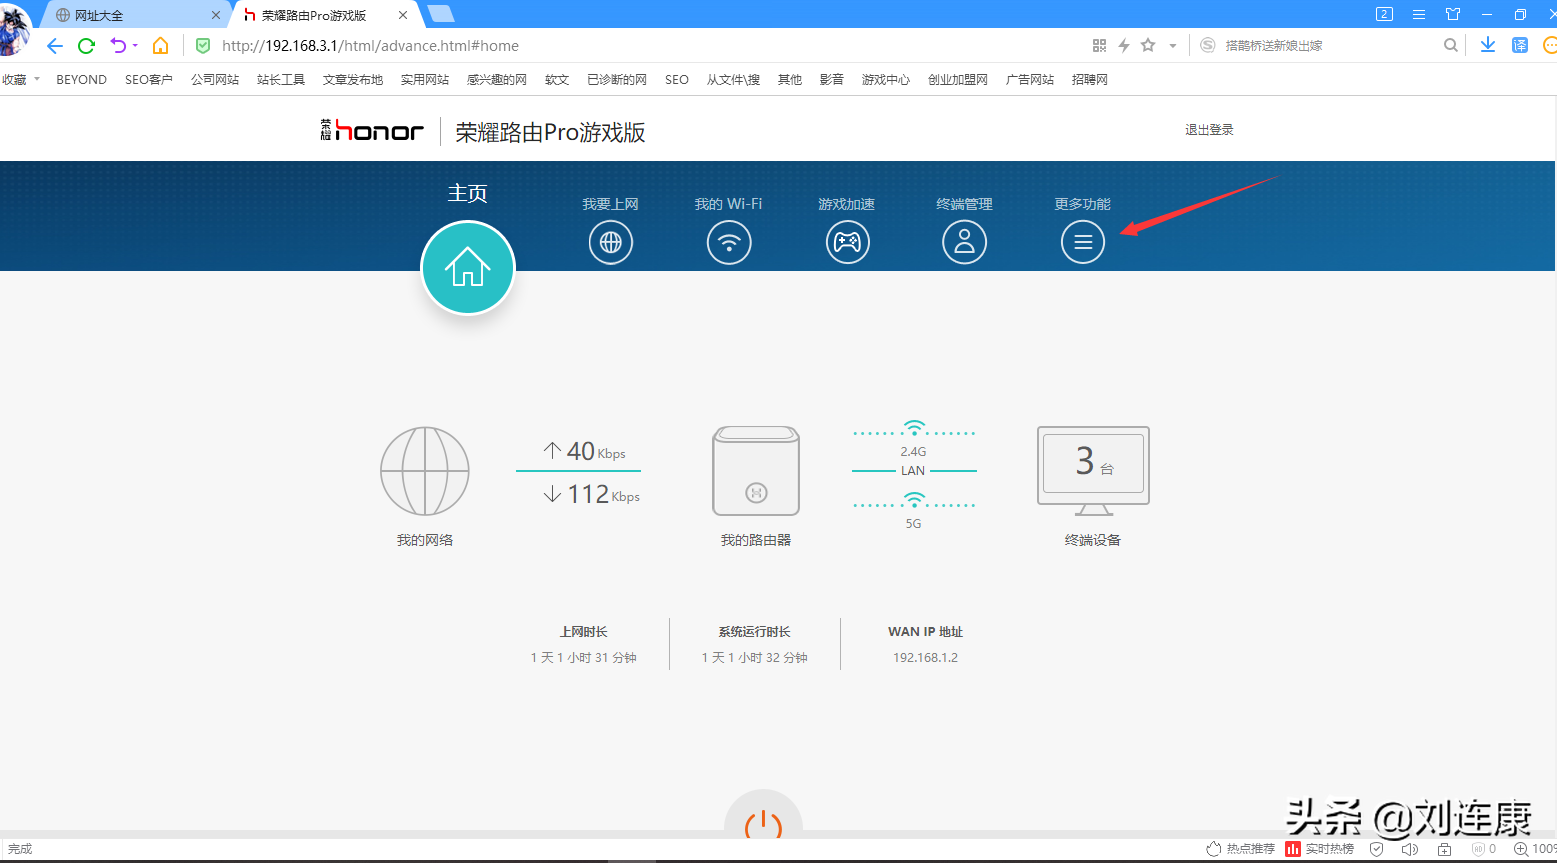Screen dimensions: 1557x863
Task: Close the 网址大全 tab
Action: pyautogui.click(x=215, y=15)
